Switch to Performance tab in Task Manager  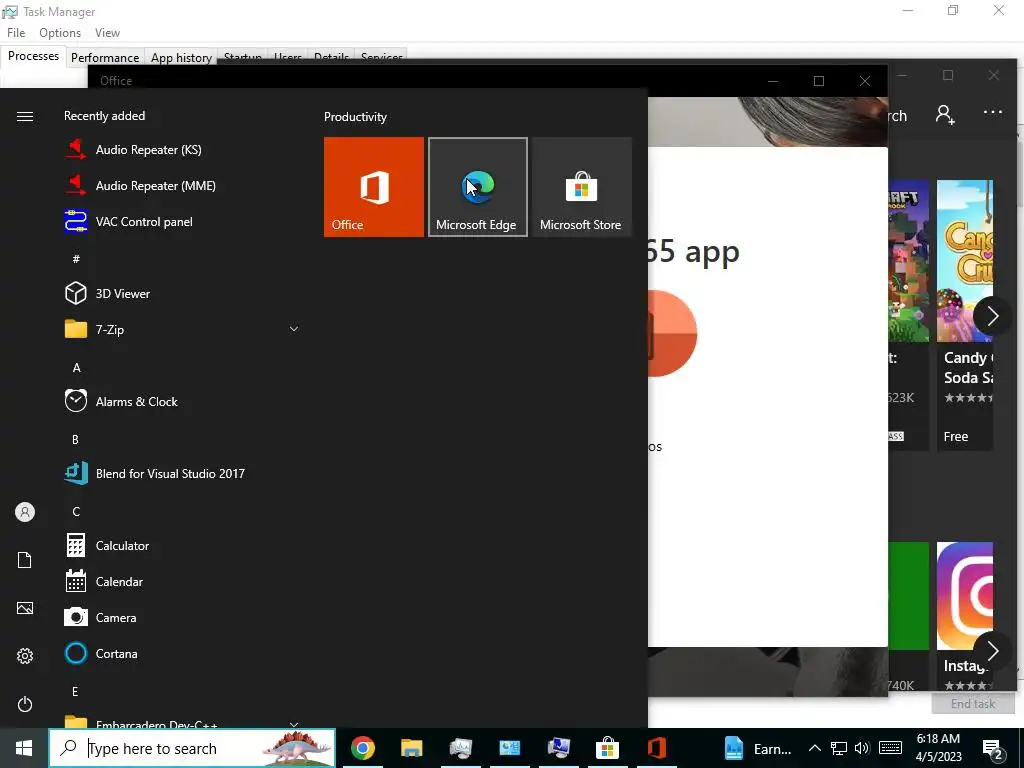pos(105,57)
